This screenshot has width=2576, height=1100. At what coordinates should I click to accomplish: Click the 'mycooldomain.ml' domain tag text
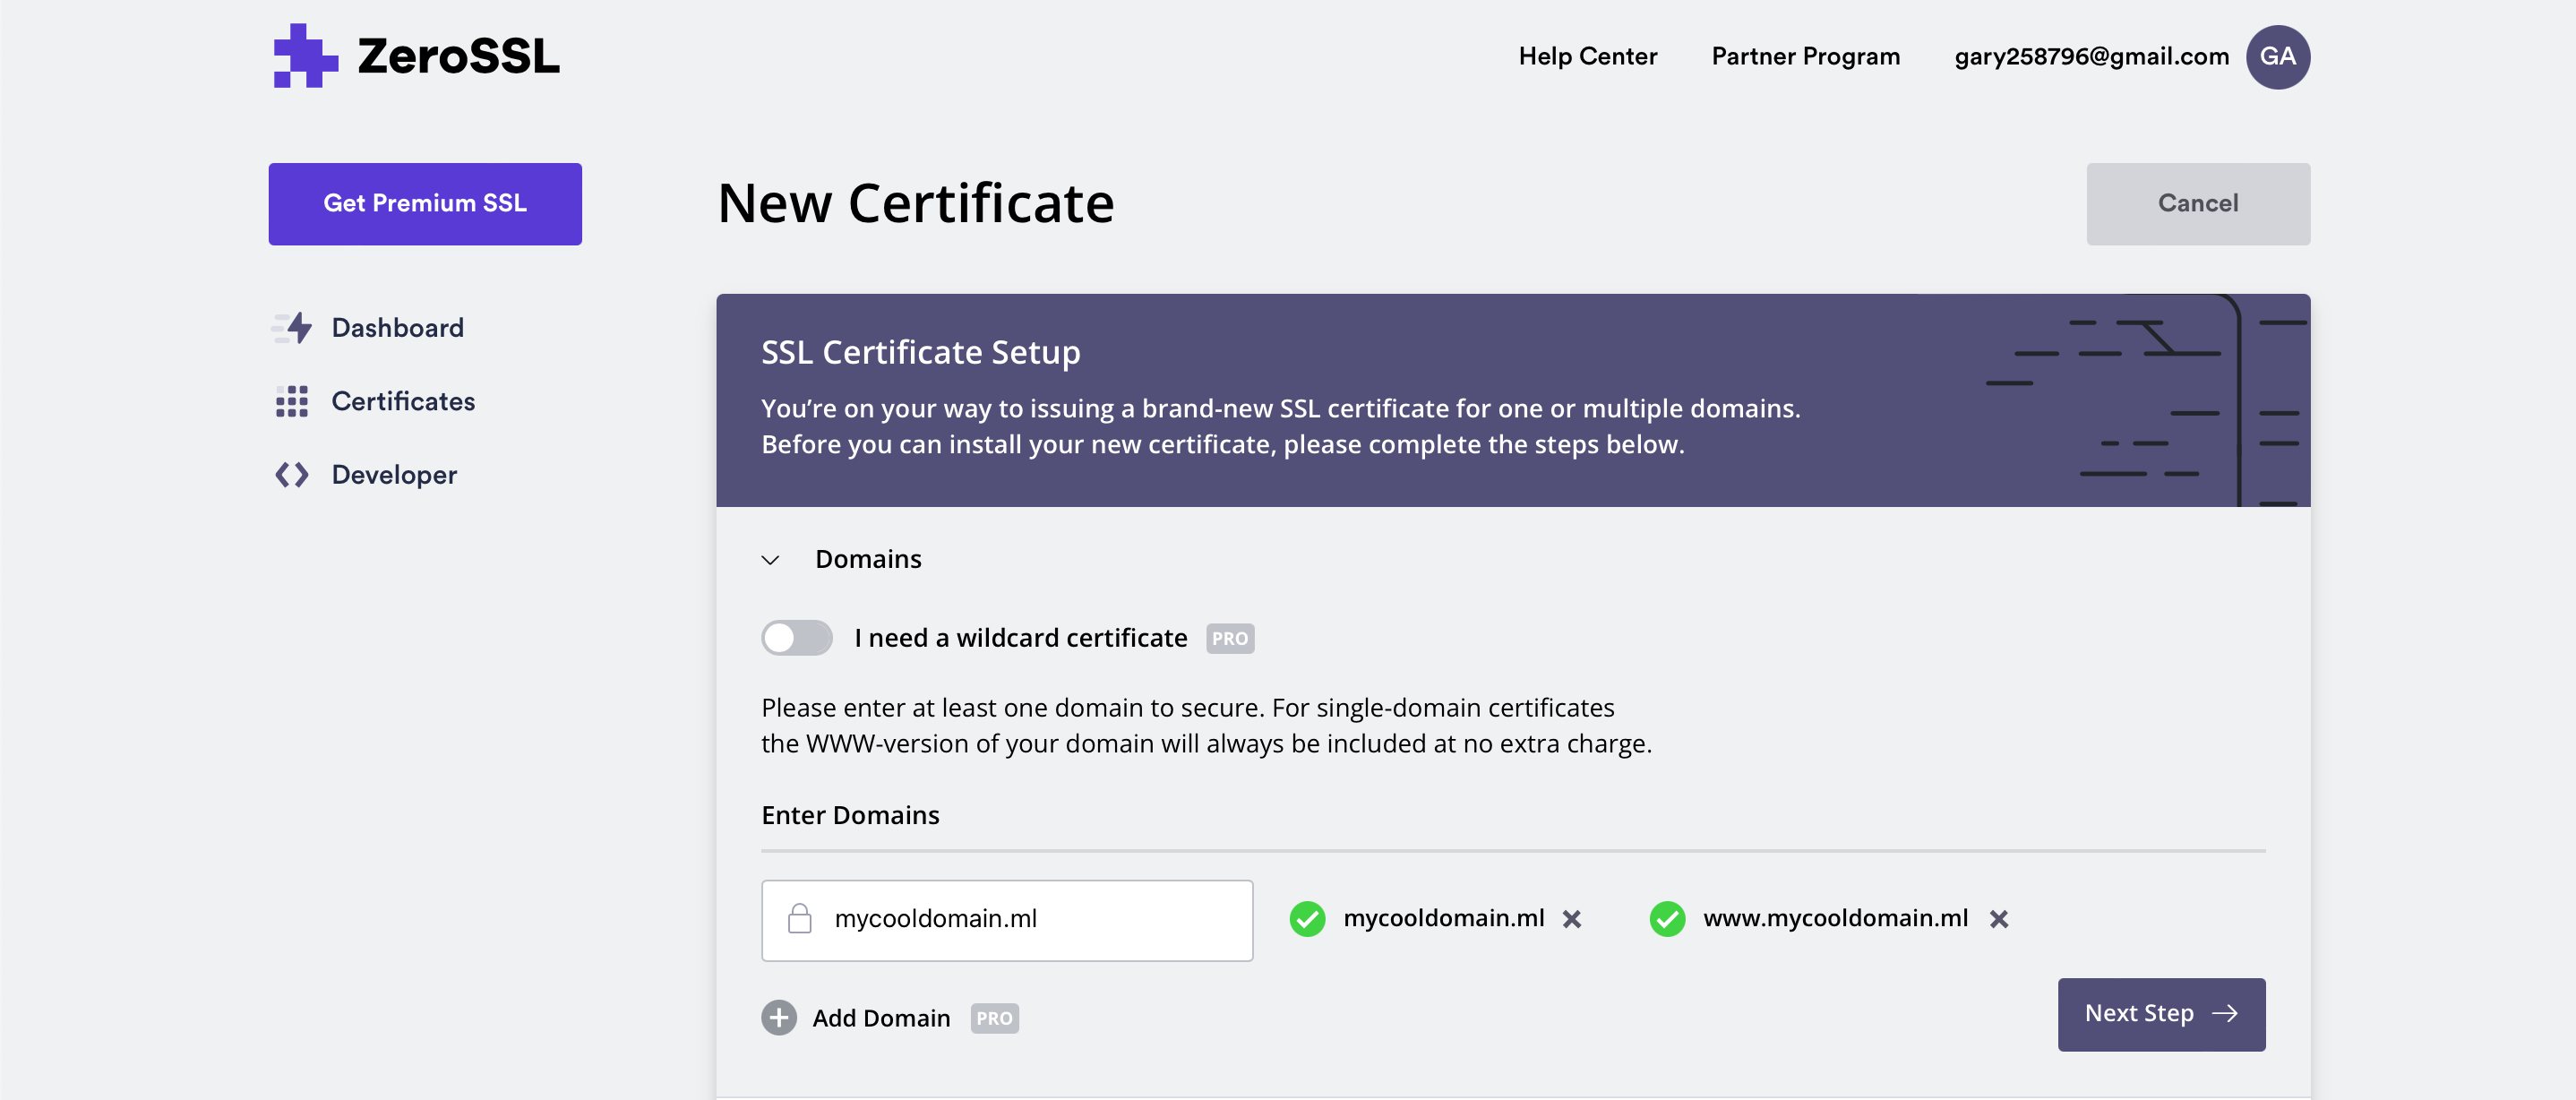[x=1443, y=918]
